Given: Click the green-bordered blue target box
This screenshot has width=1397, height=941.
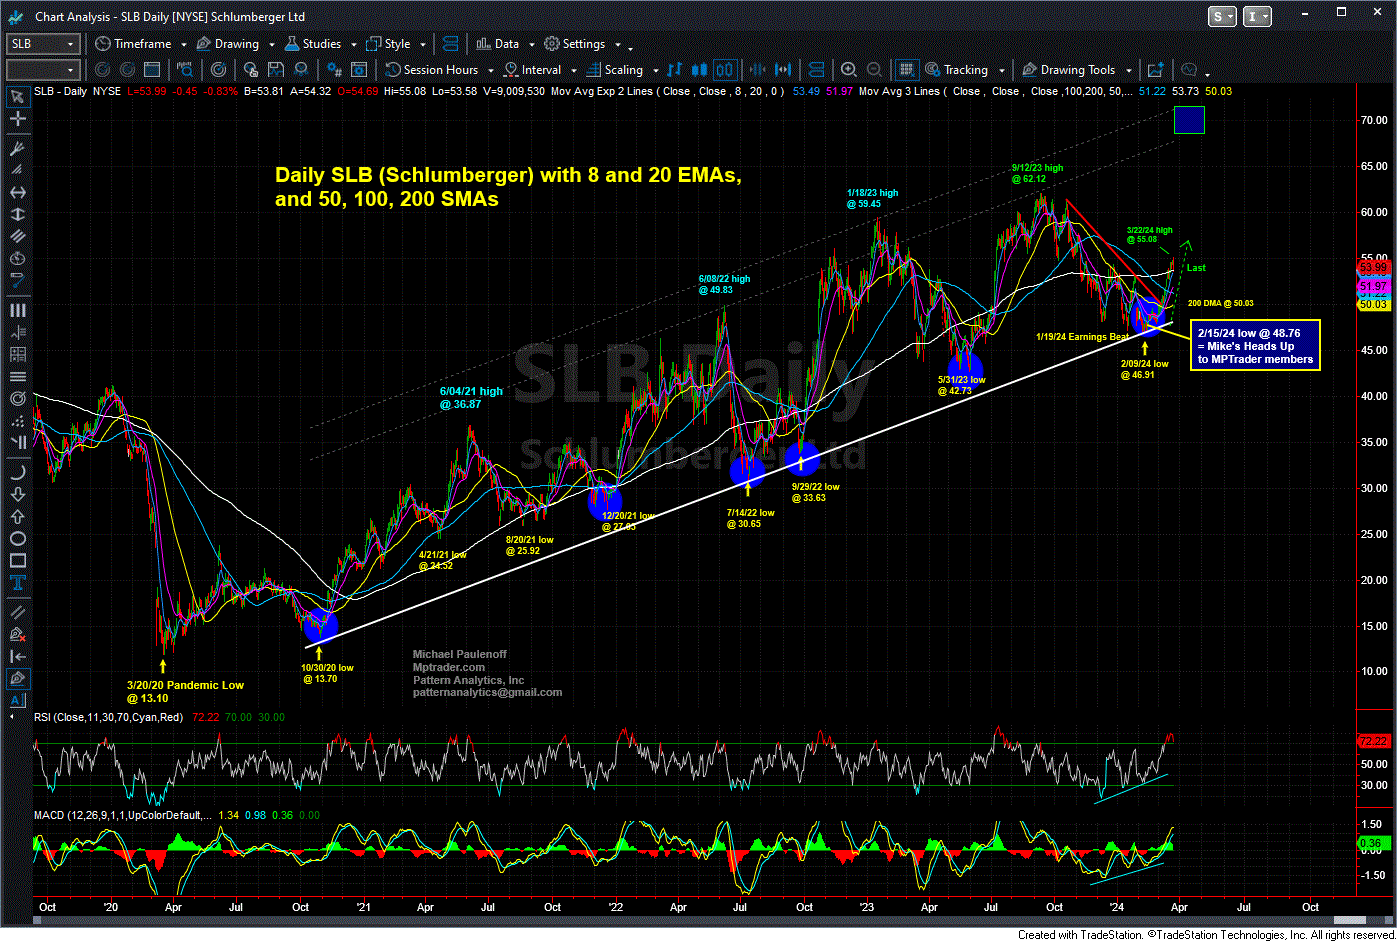Looking at the screenshot, I should 1189,120.
